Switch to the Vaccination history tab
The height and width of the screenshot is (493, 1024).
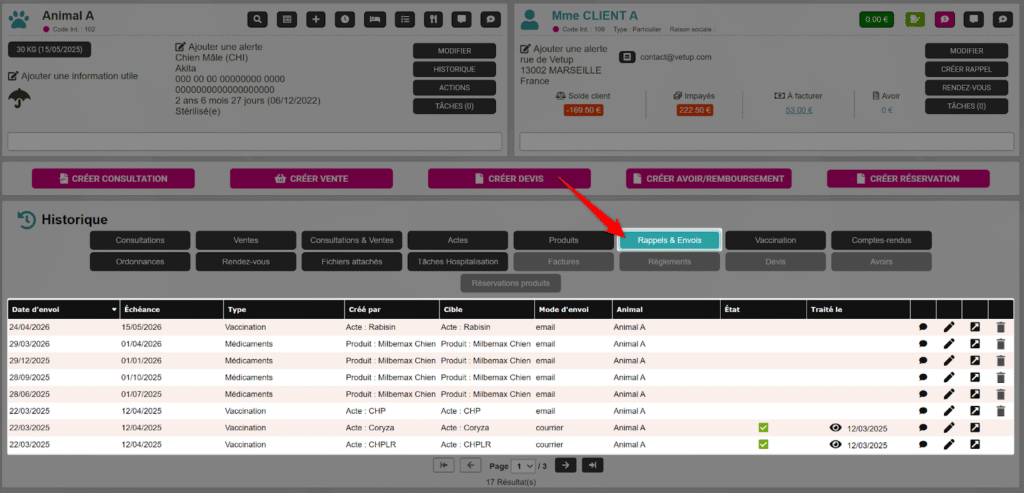[776, 240]
